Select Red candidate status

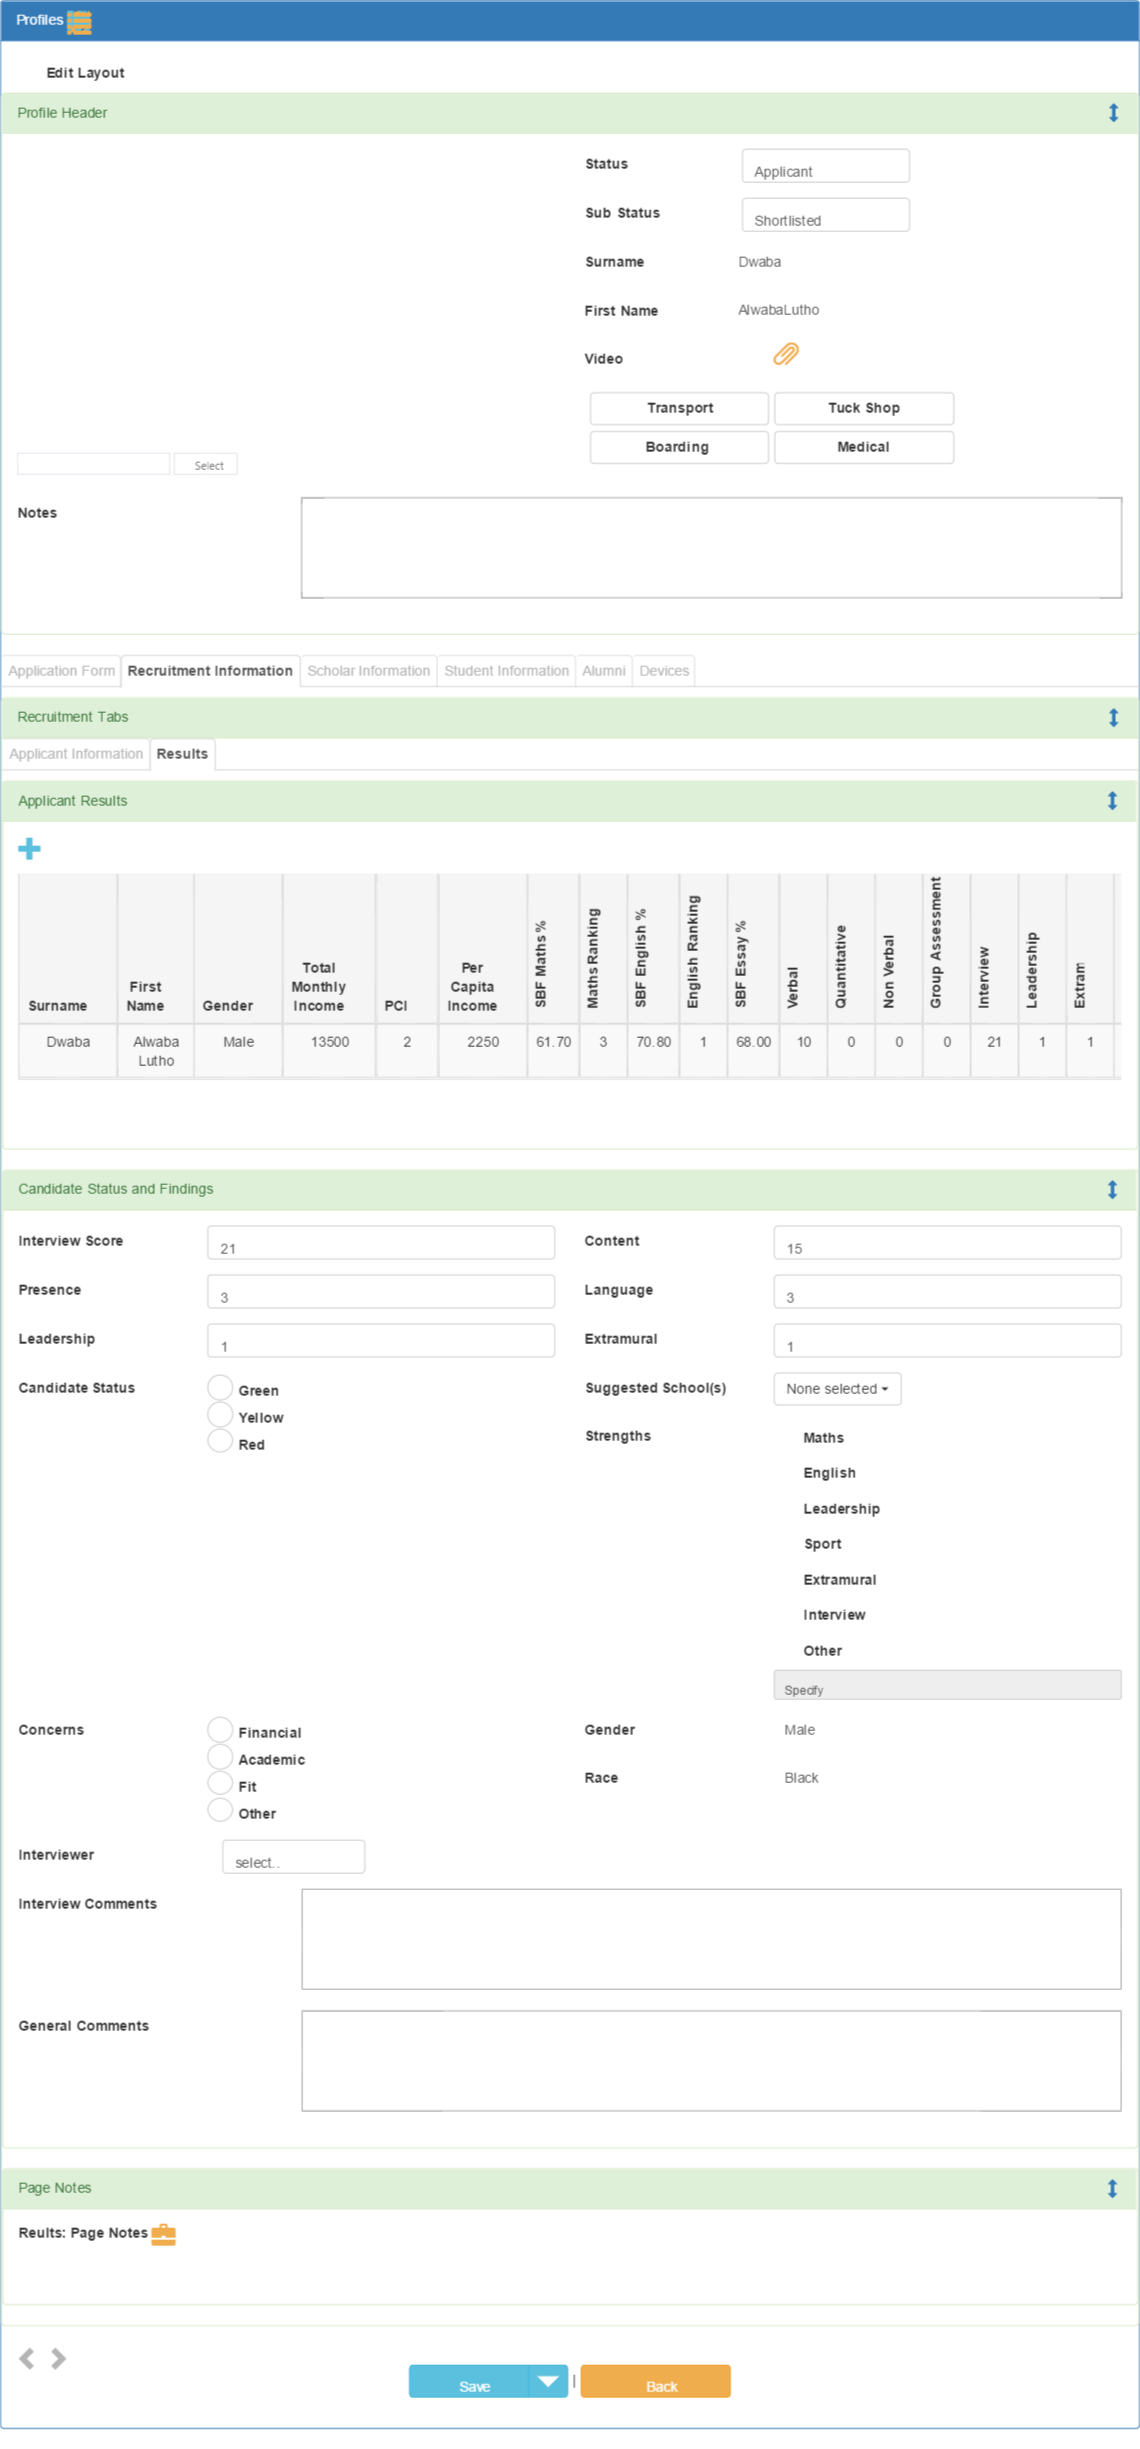pos(220,1441)
